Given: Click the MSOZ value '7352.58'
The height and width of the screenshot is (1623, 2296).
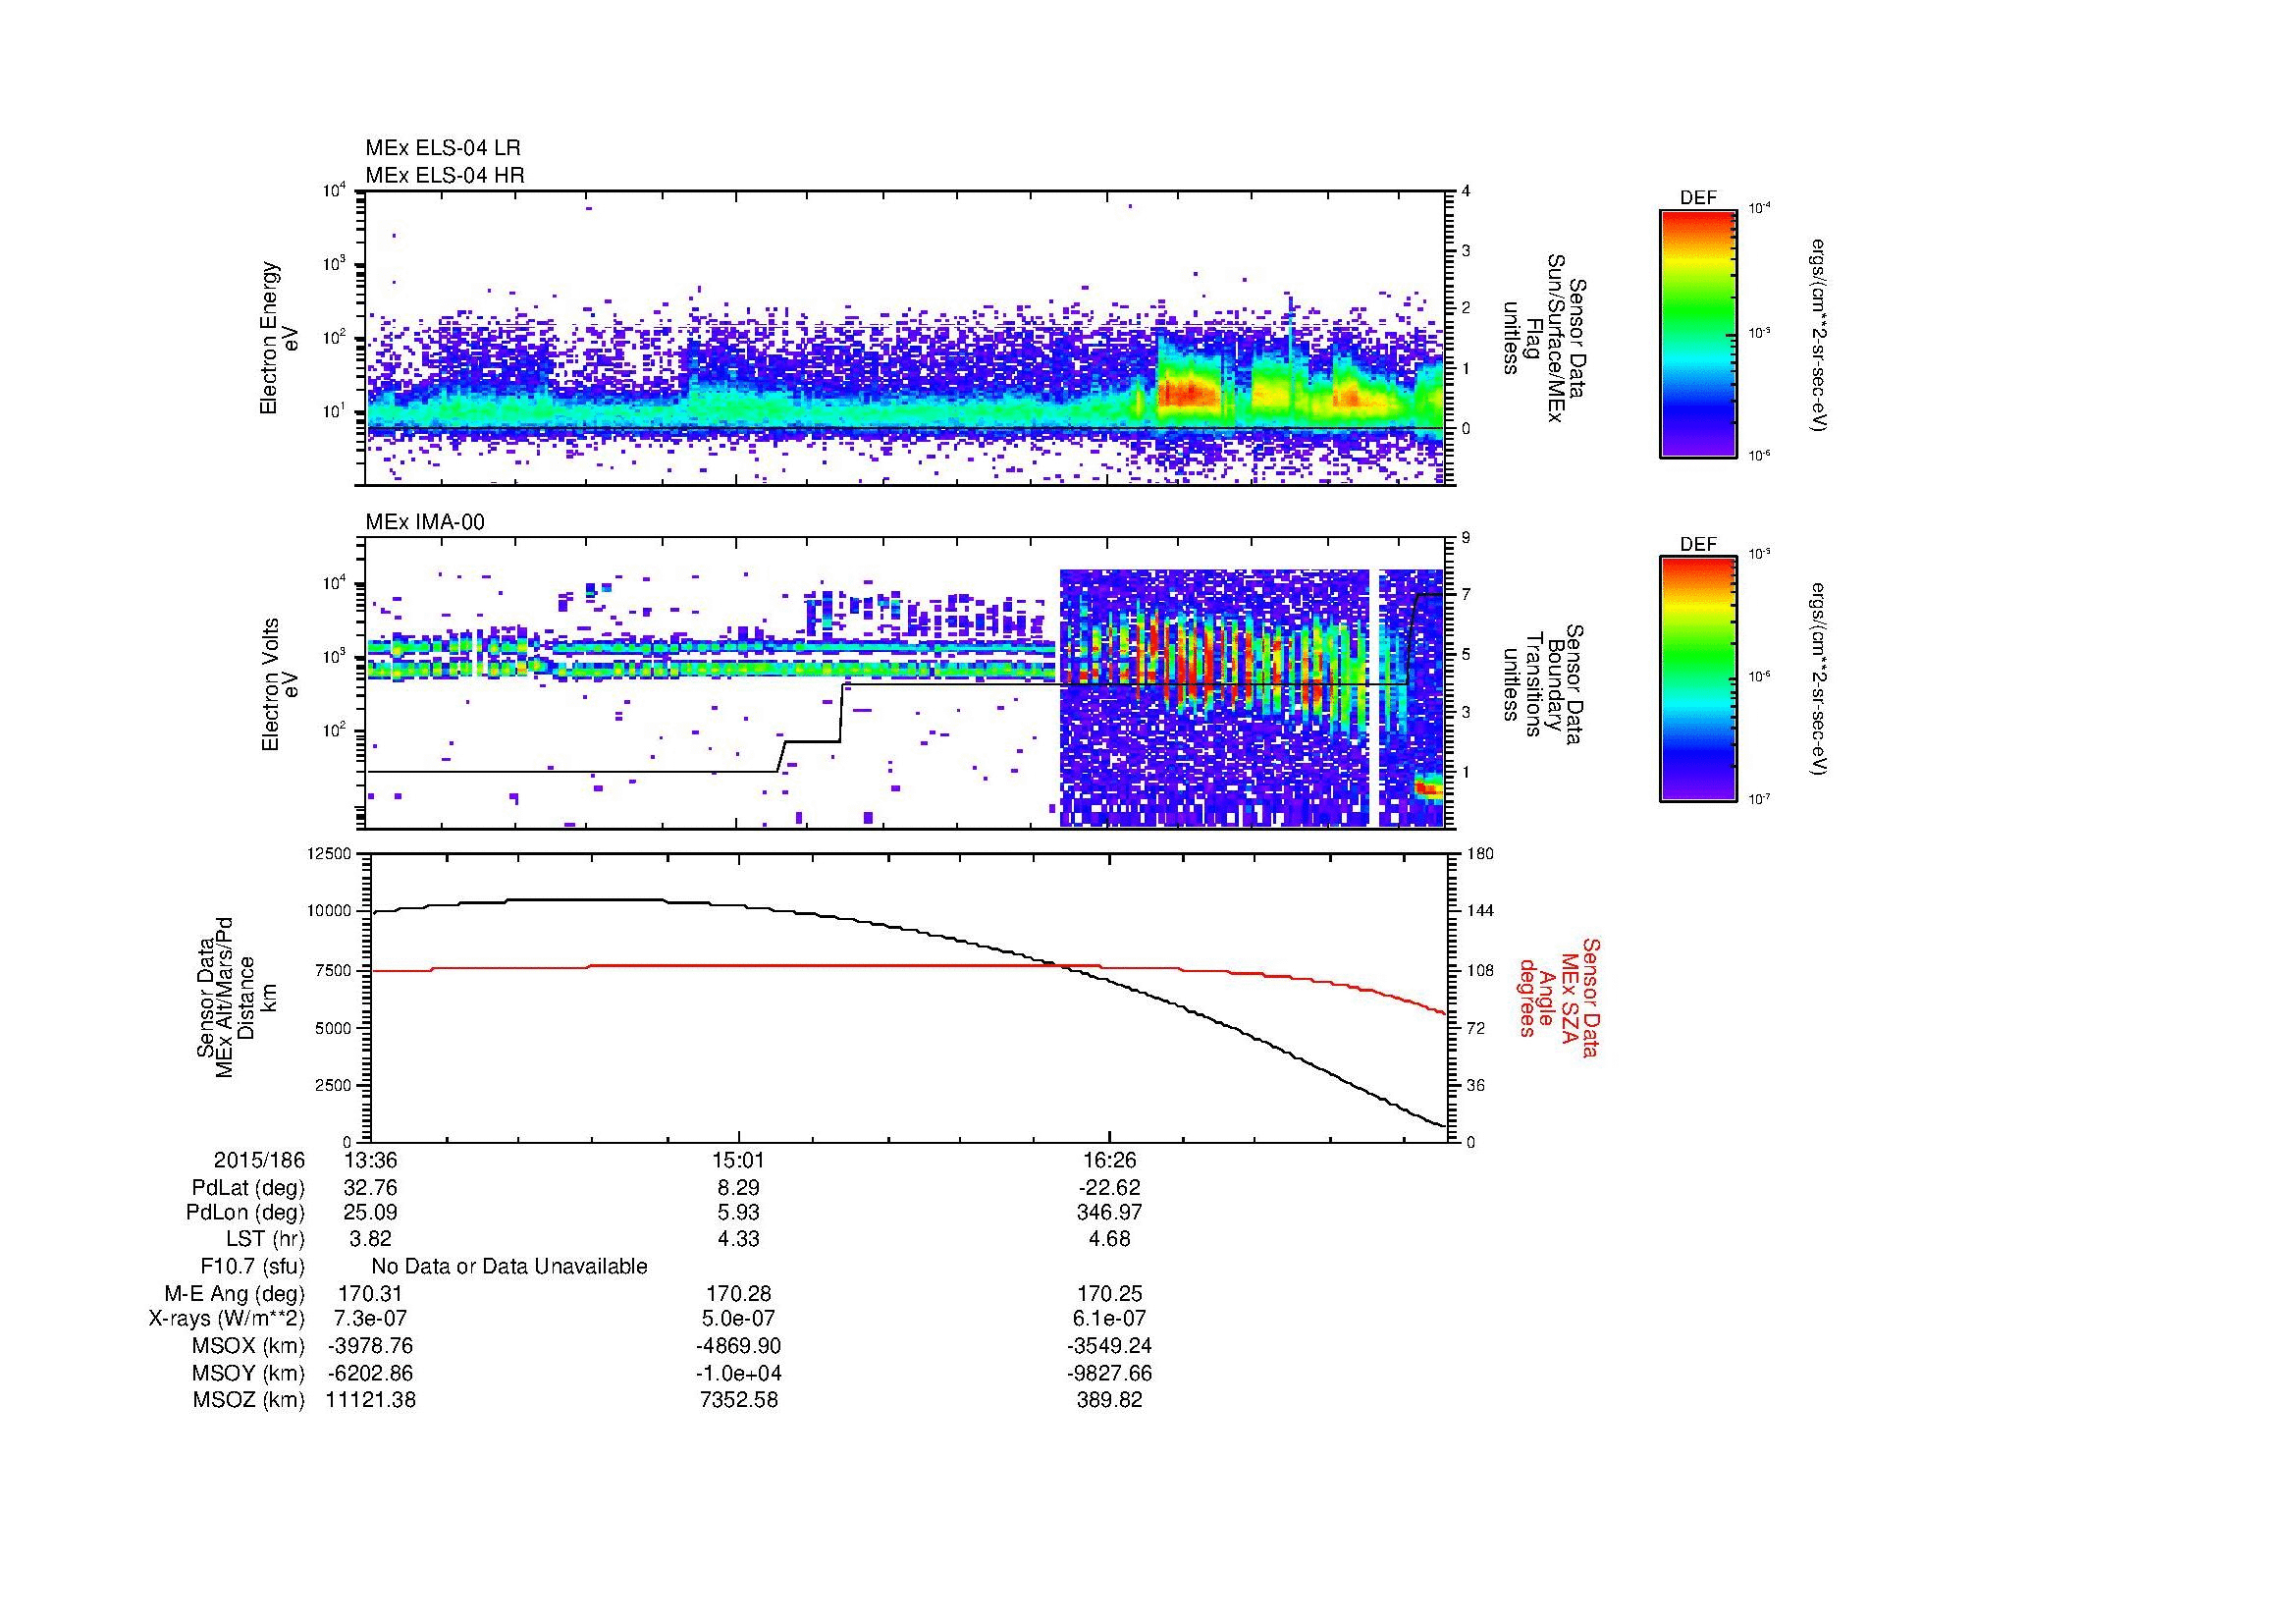Looking at the screenshot, I should [x=739, y=1400].
